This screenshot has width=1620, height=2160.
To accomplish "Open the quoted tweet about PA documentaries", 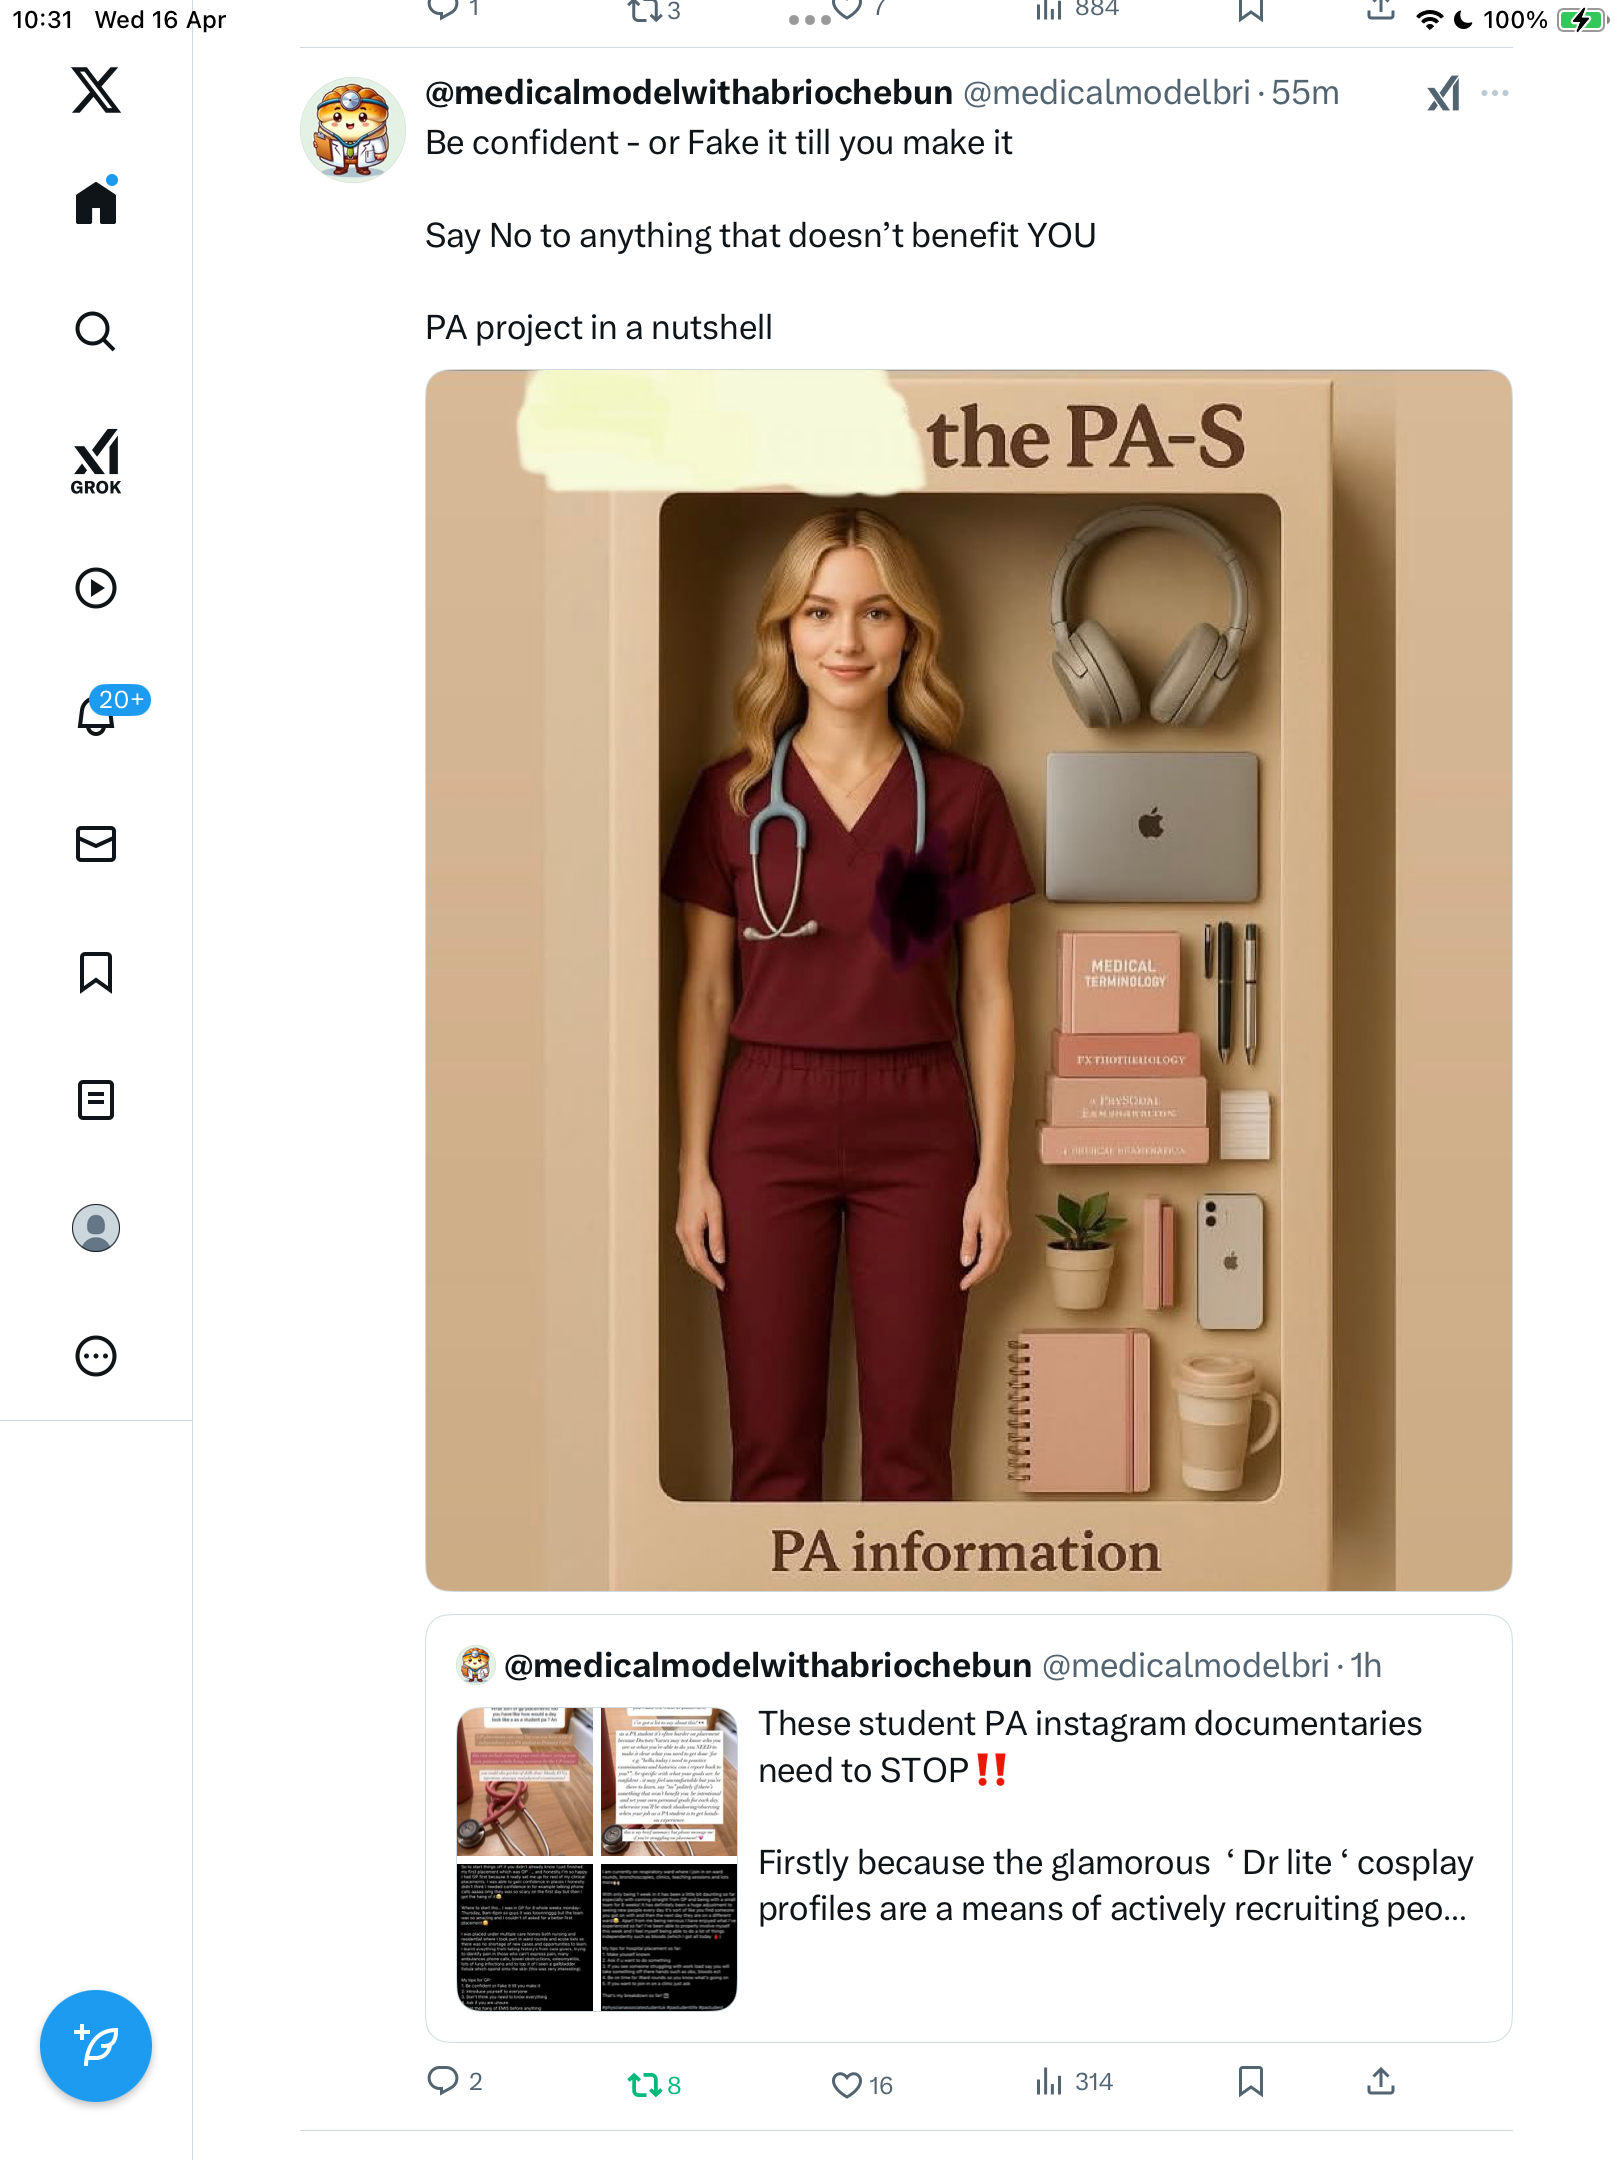I will [968, 1828].
